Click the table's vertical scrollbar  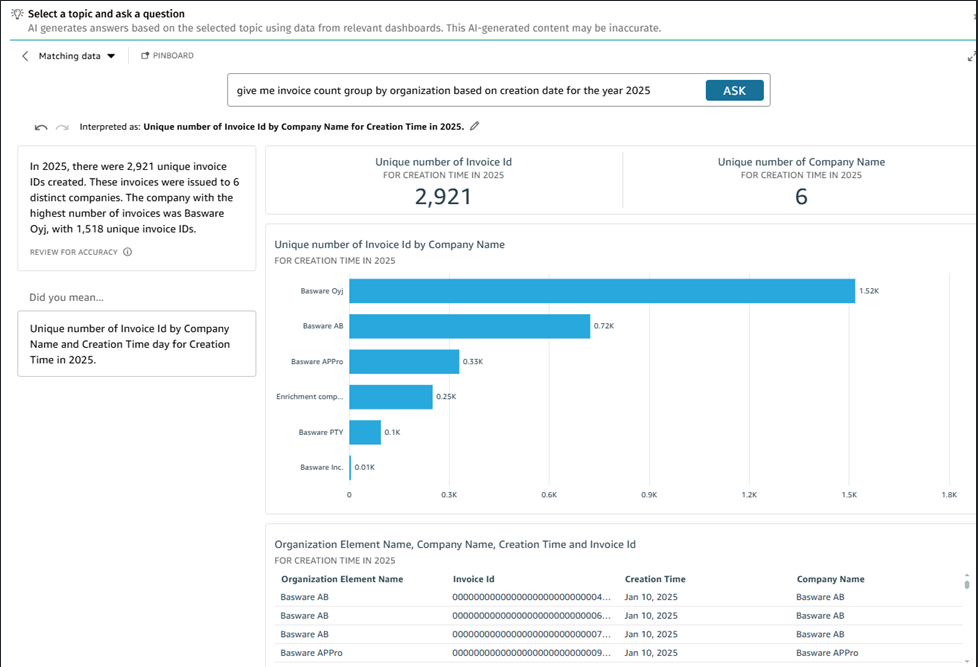(x=966, y=584)
